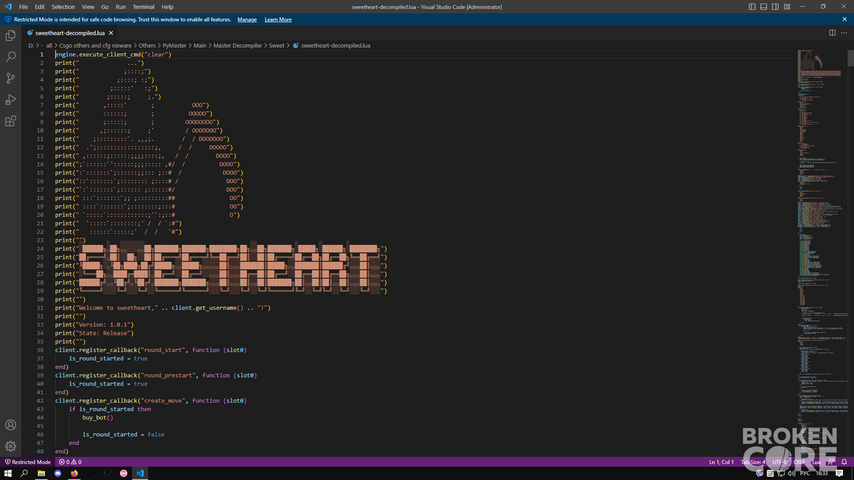Open the Manage gear icon

pos(10,446)
